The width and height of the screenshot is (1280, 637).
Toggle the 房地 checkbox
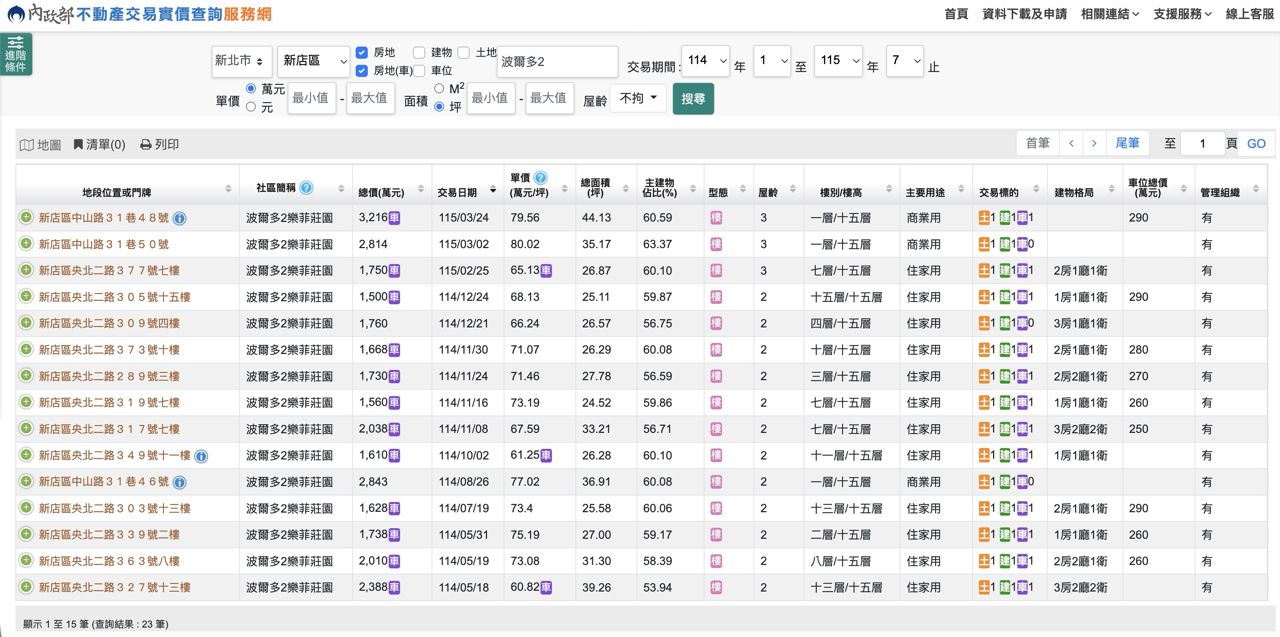coord(362,52)
